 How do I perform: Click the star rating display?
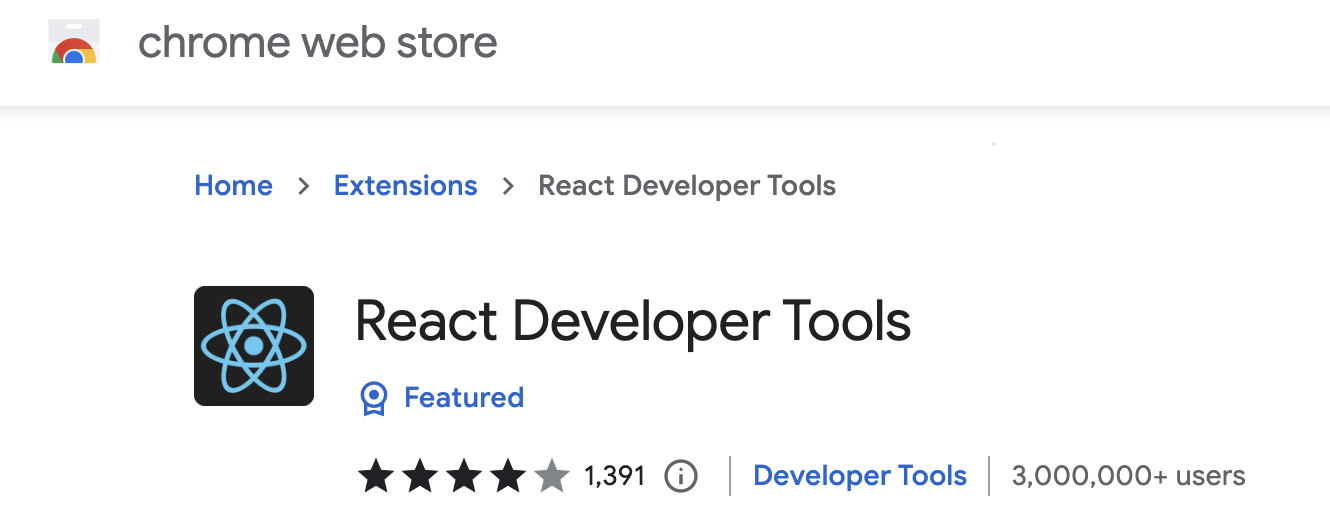464,476
